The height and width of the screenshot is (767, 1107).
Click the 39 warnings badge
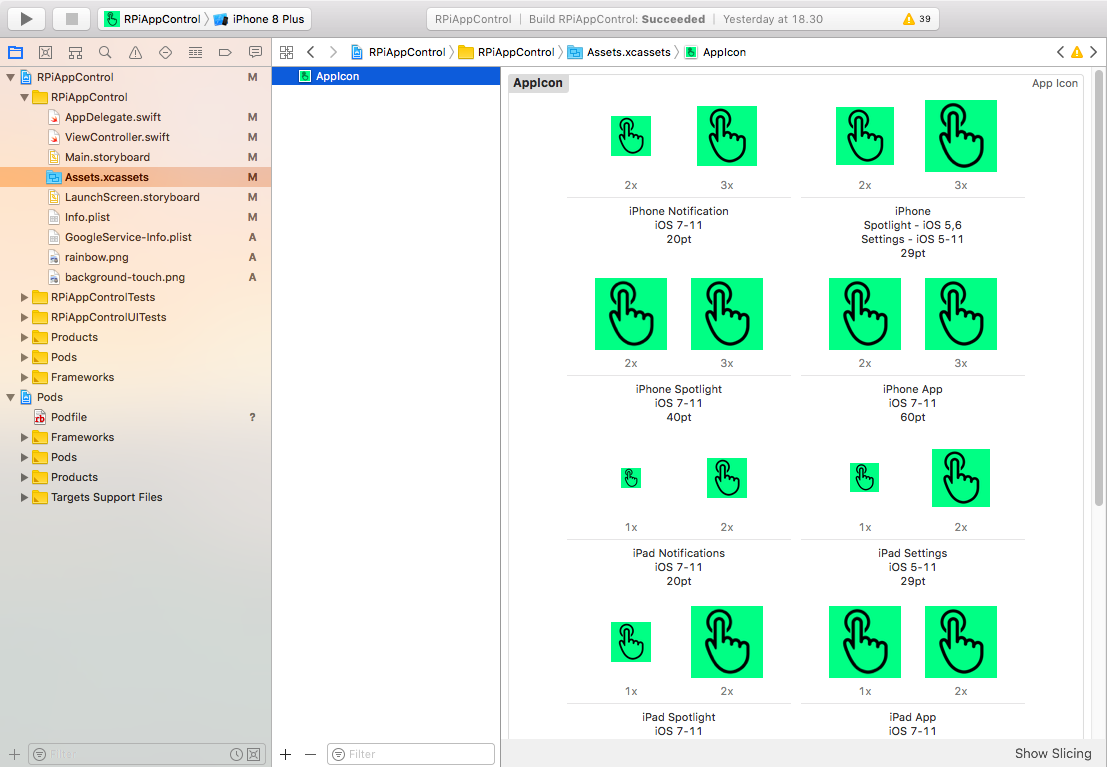pyautogui.click(x=915, y=18)
